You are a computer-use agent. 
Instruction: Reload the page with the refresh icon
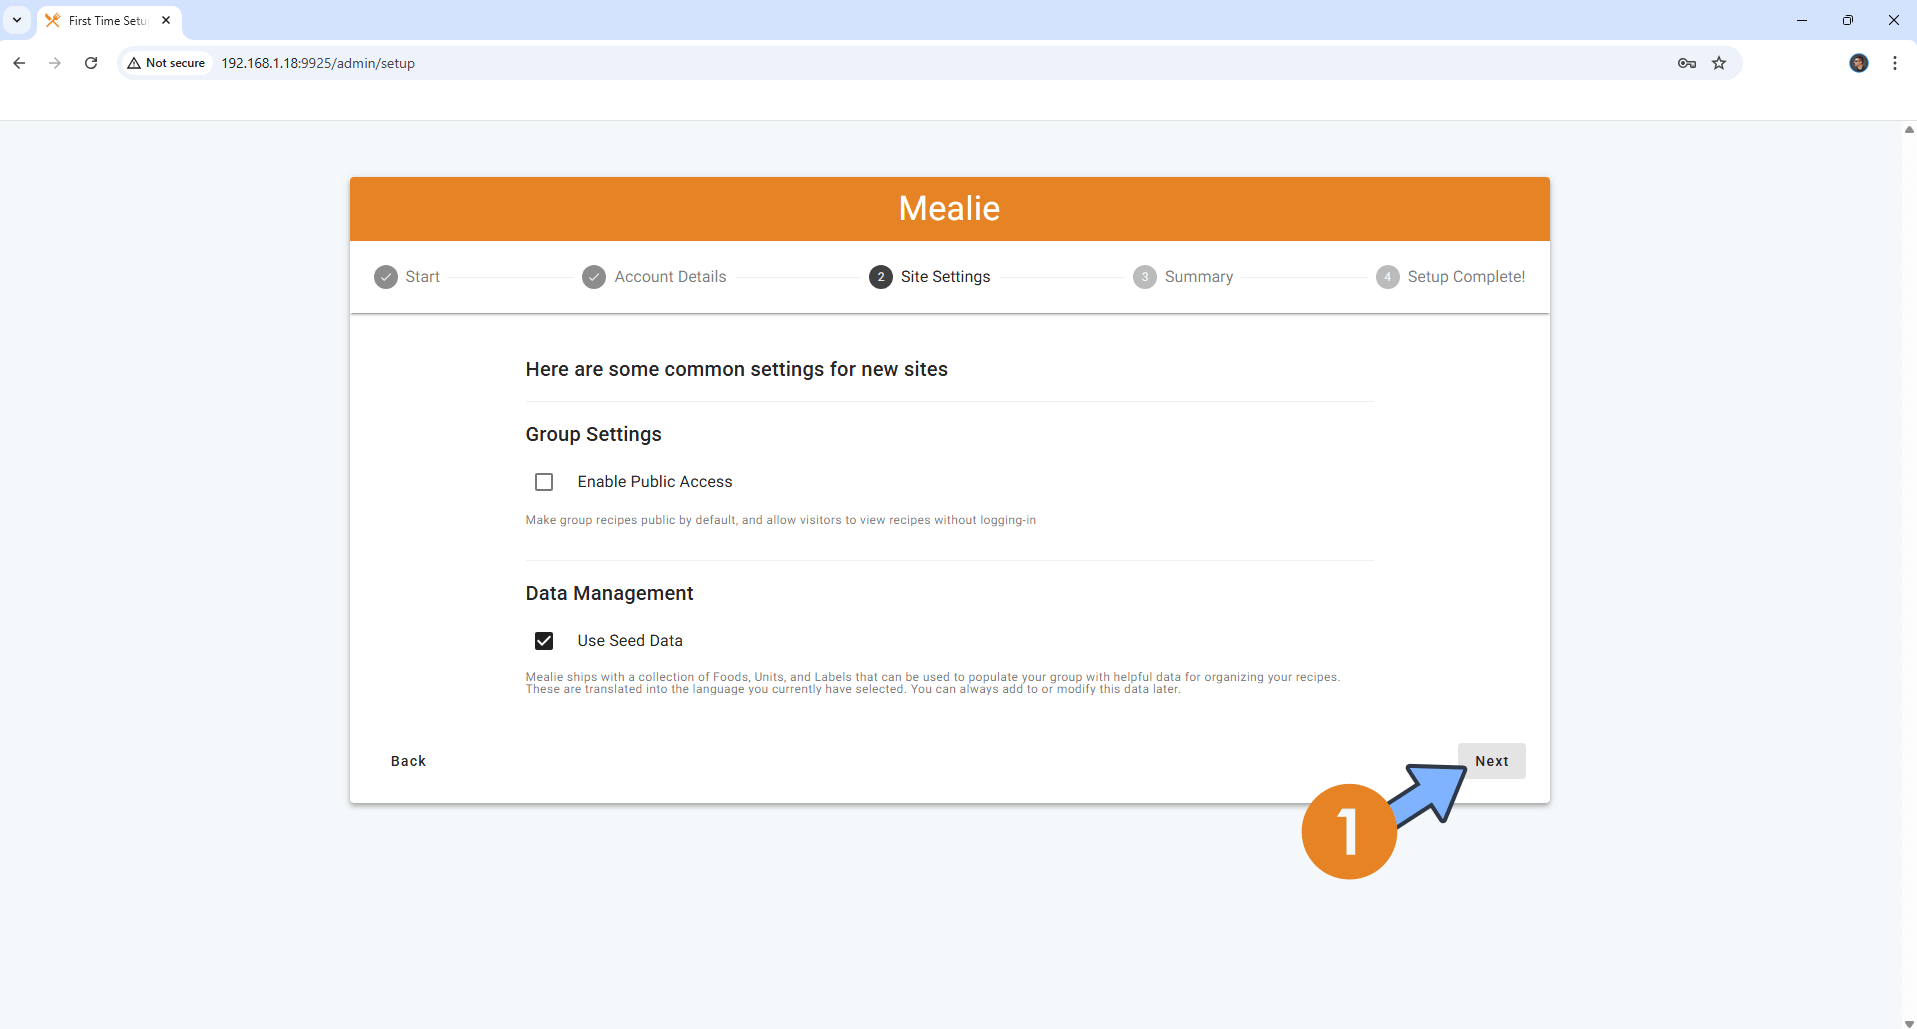91,63
